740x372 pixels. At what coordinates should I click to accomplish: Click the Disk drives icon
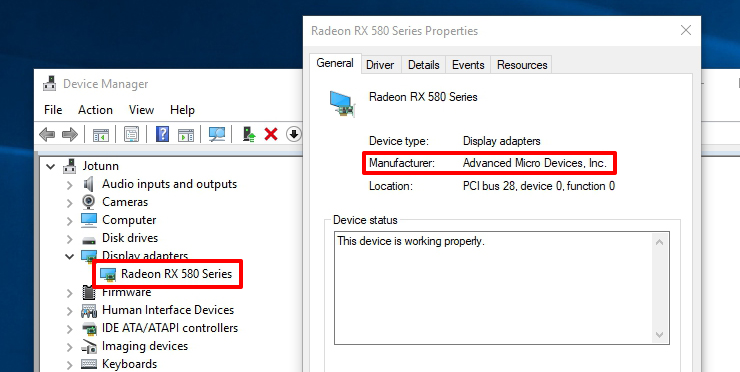point(89,239)
